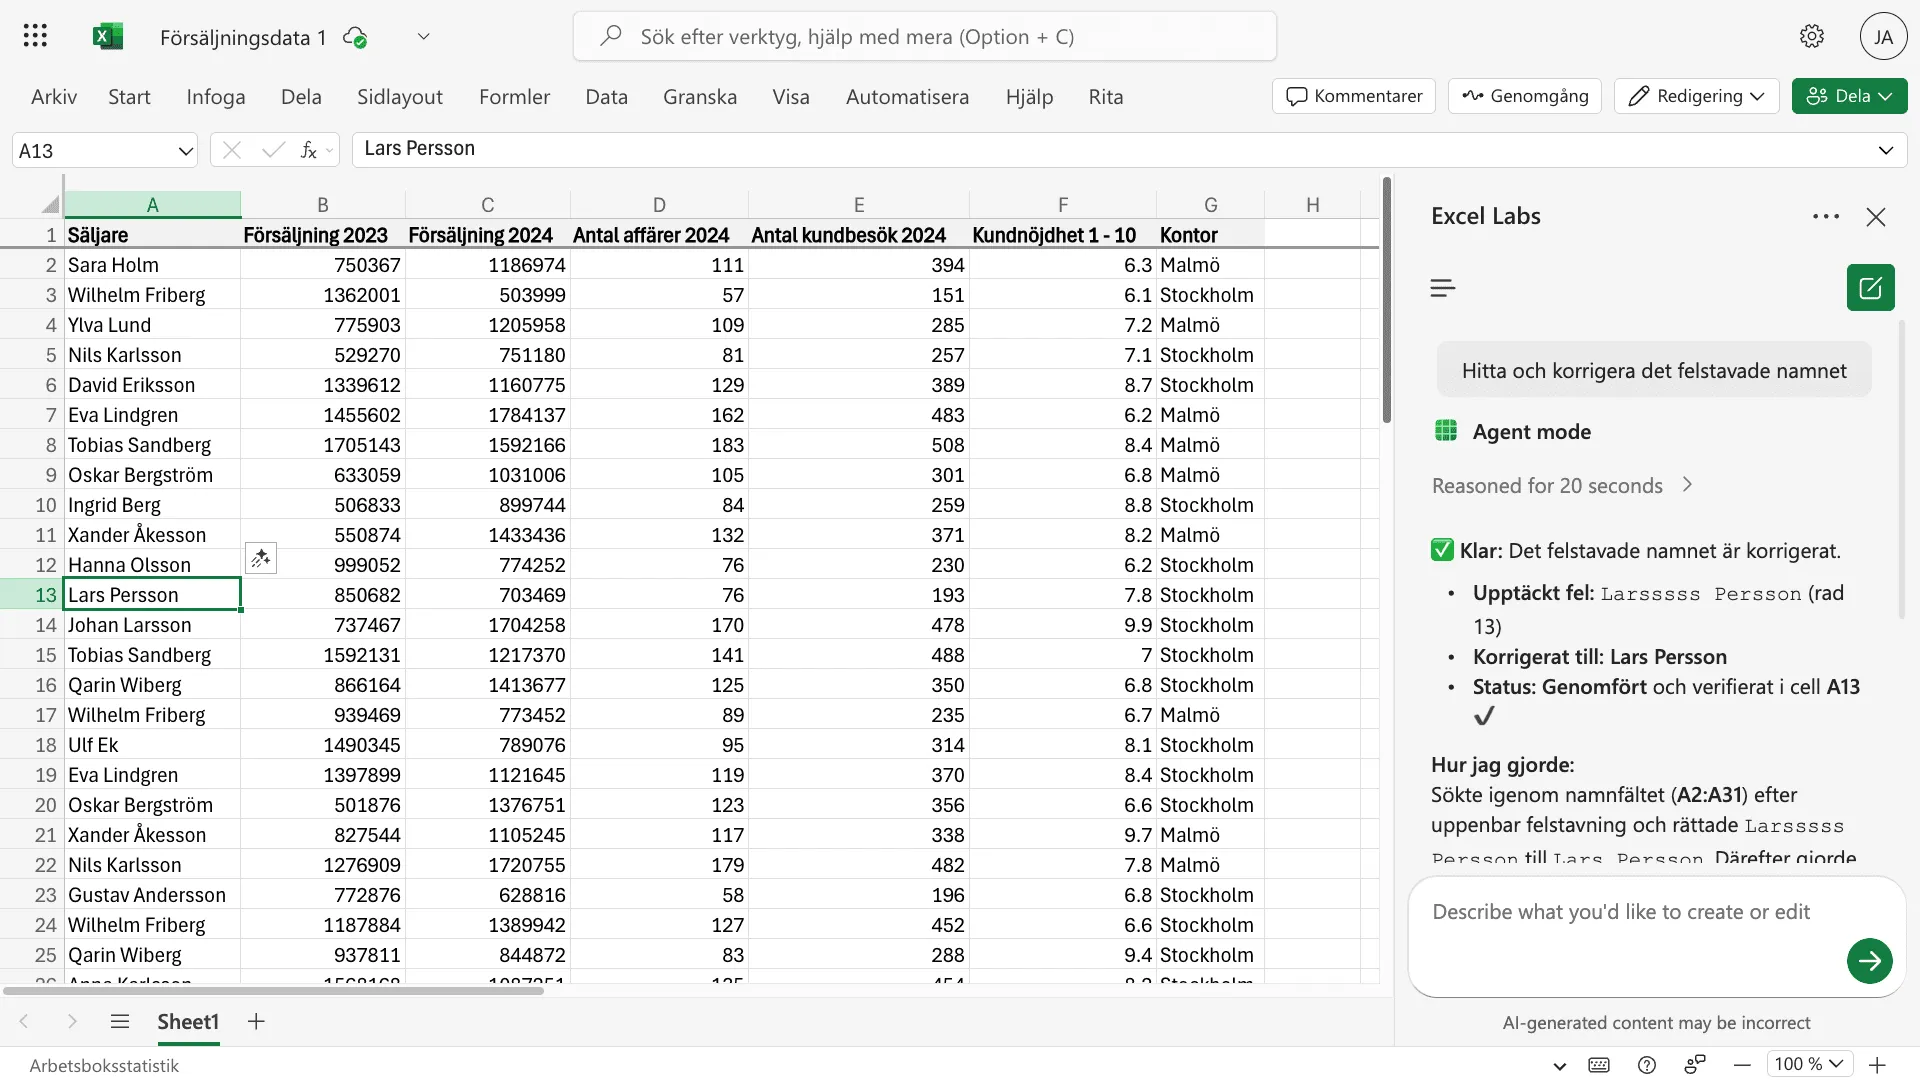This screenshot has width=1920, height=1080.
Task: Select row 13 header
Action: coord(31,595)
